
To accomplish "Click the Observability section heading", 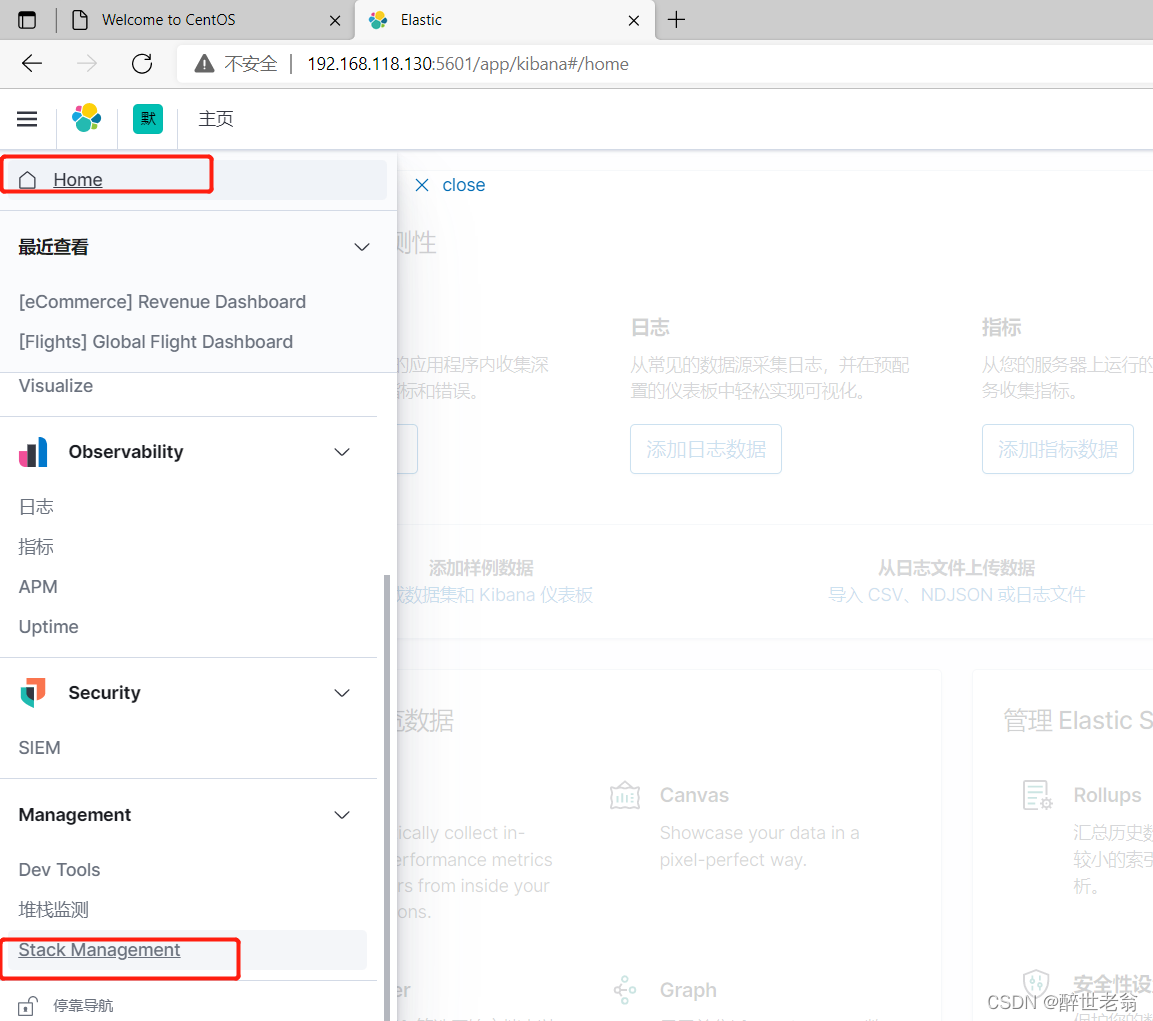I will tap(126, 452).
